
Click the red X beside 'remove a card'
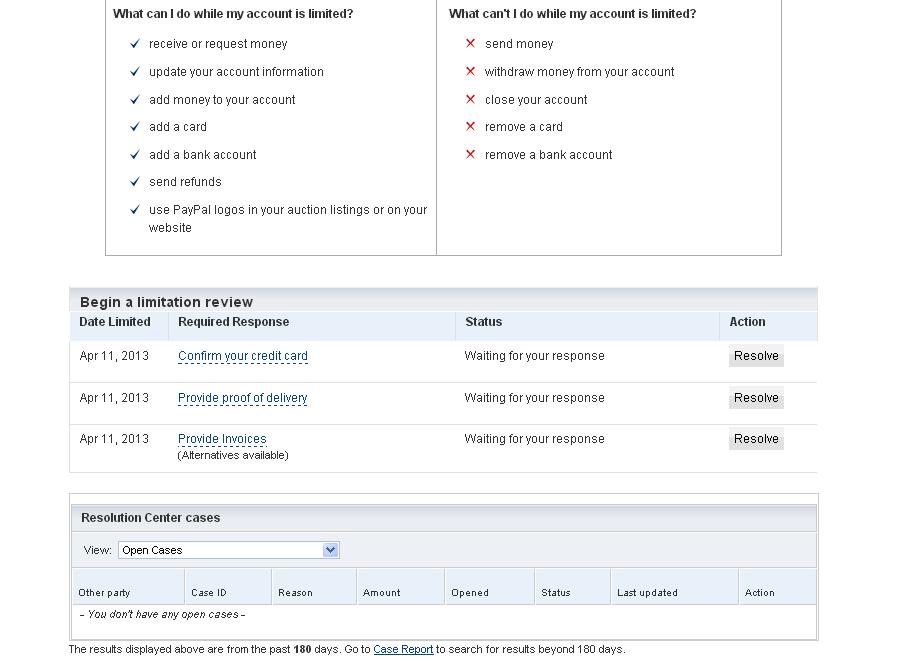[470, 127]
